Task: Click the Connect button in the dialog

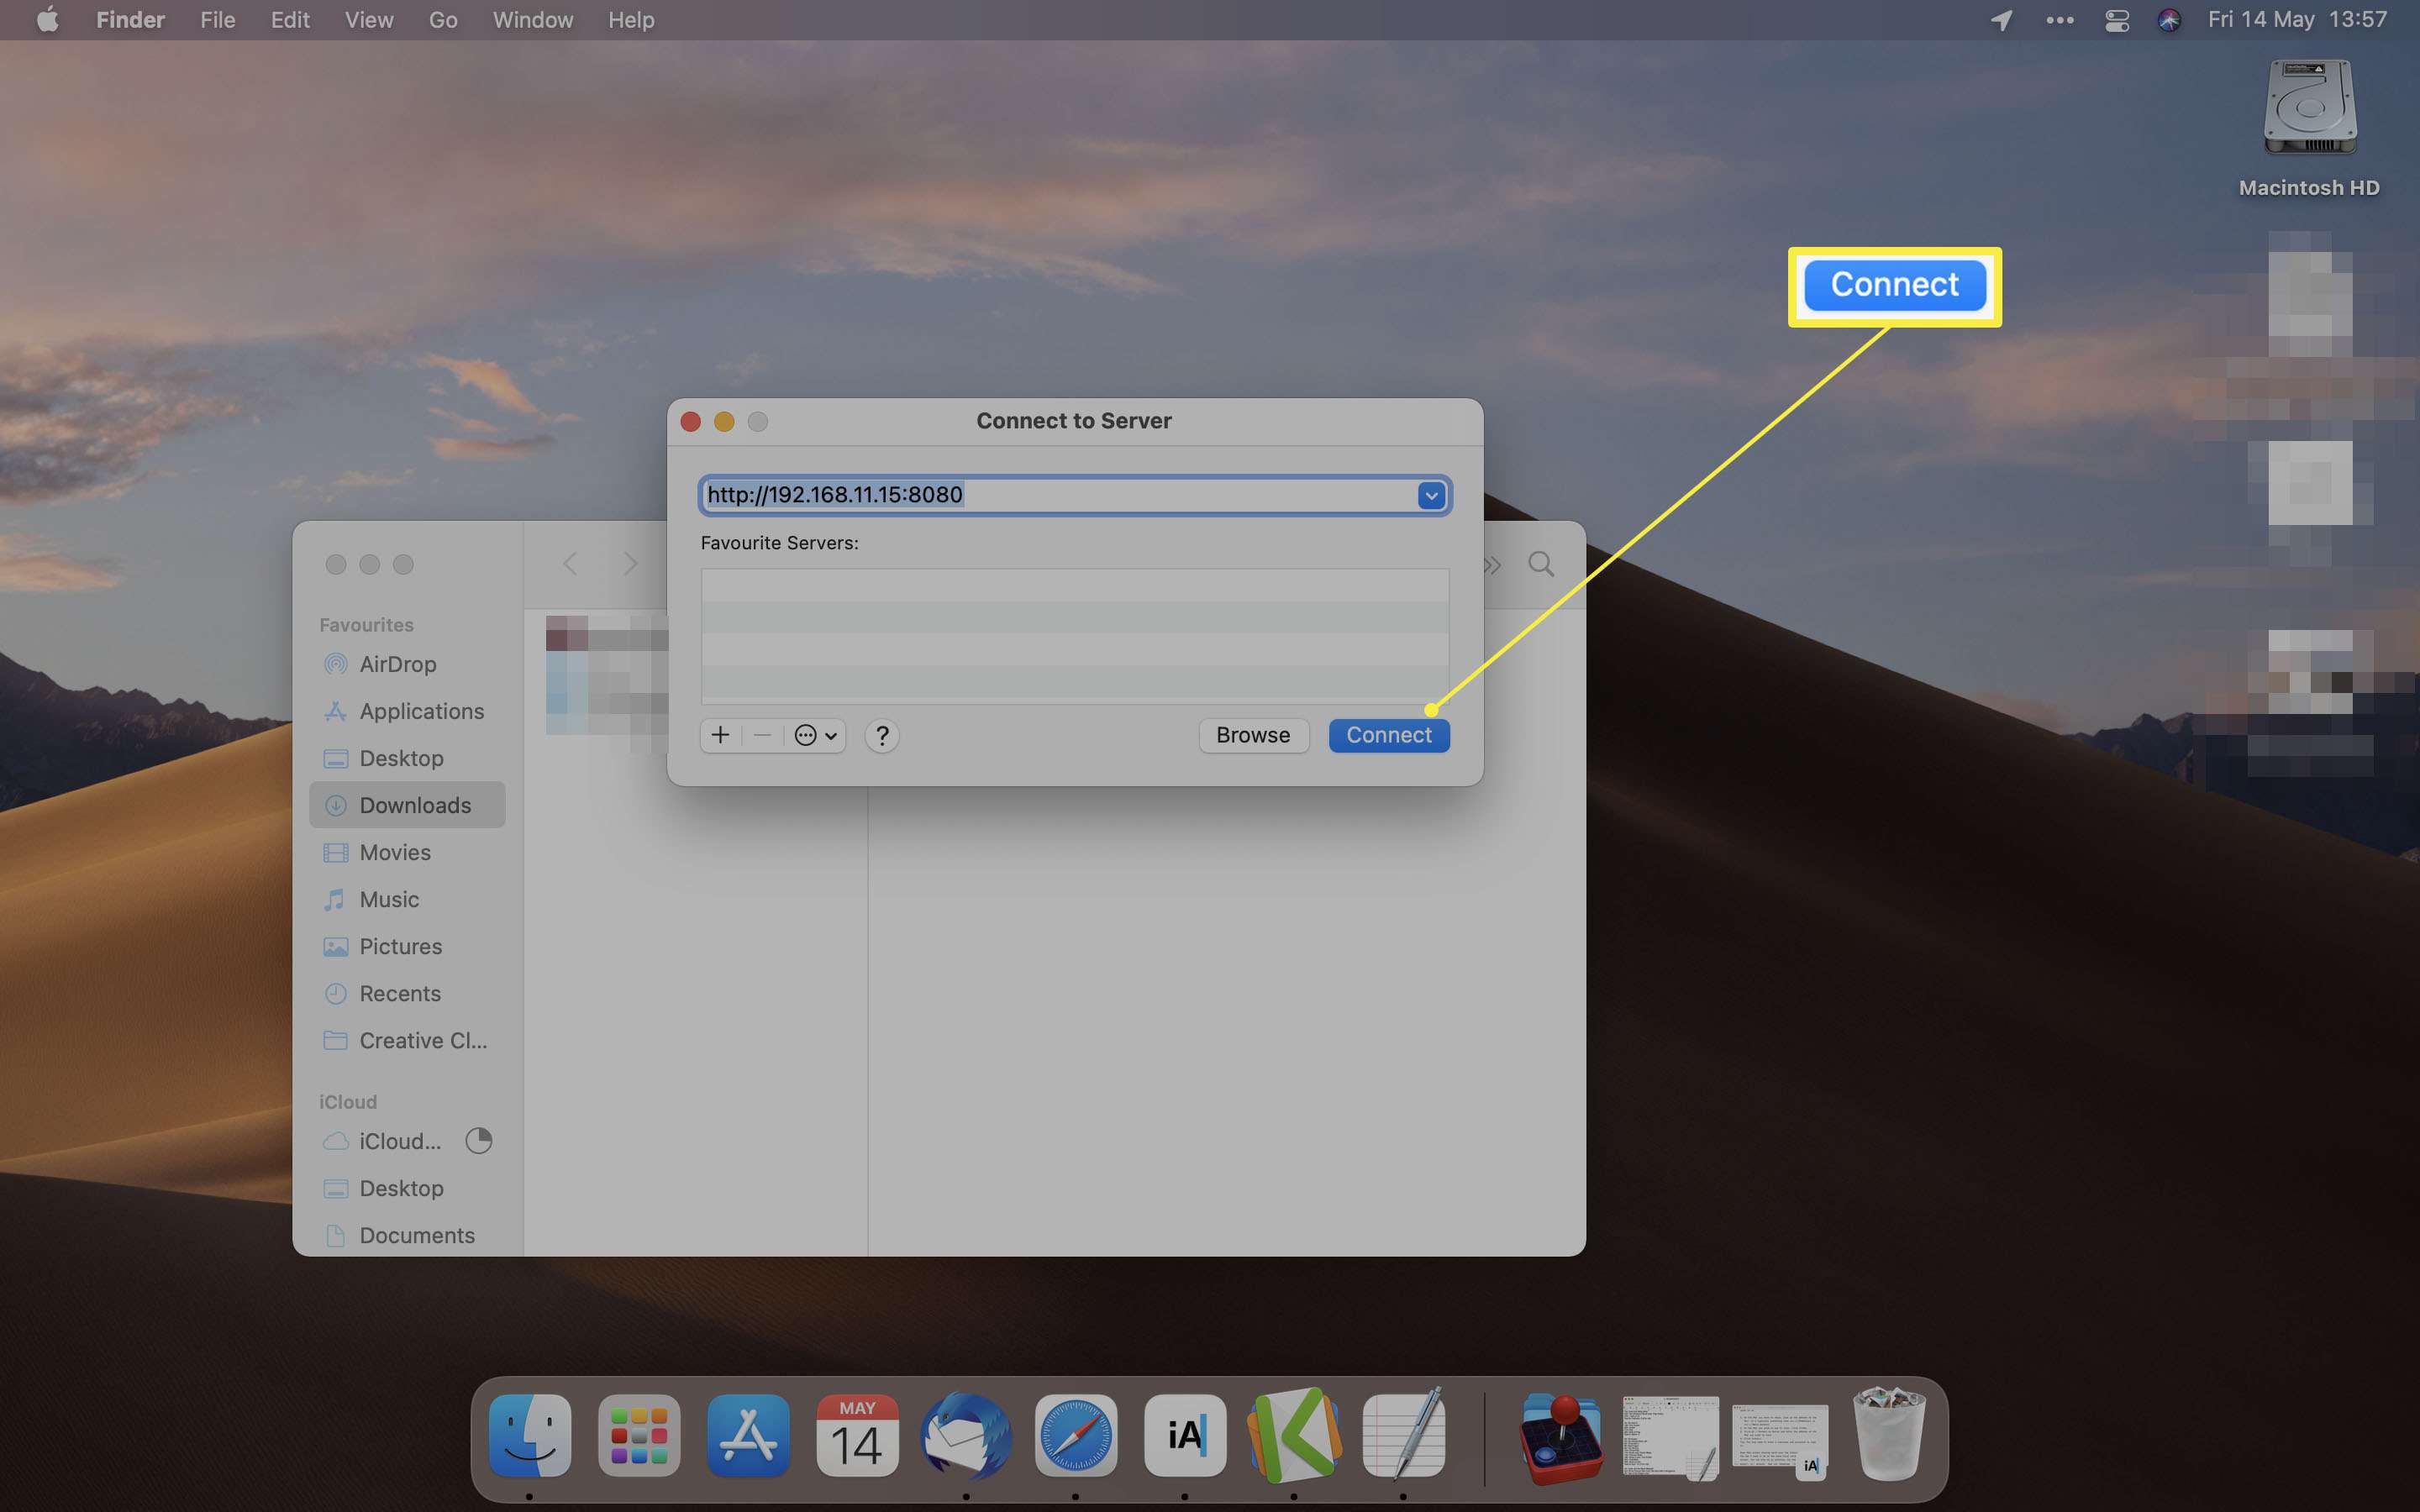Action: [1388, 735]
